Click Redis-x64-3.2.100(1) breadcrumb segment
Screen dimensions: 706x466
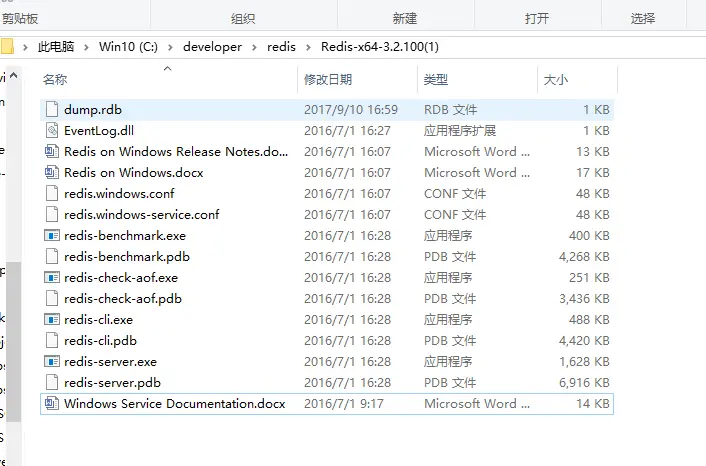tap(380, 47)
